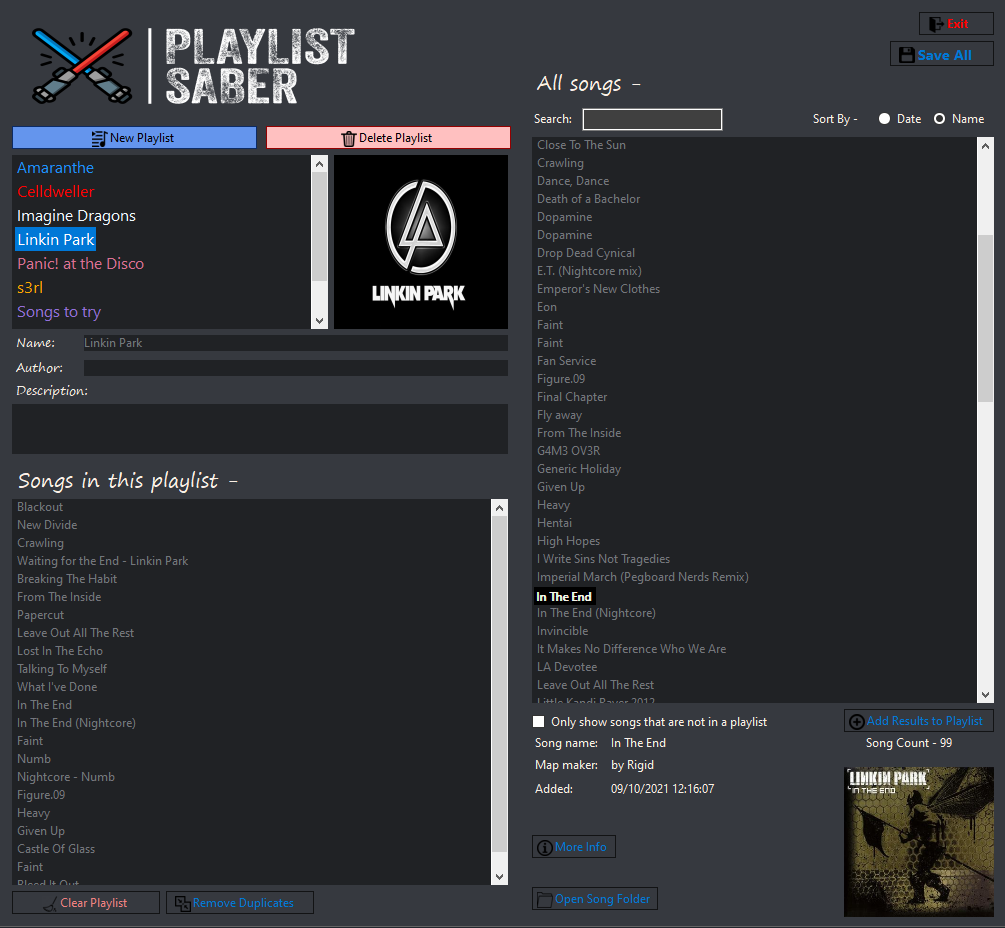Click the Author input field

pos(295,368)
